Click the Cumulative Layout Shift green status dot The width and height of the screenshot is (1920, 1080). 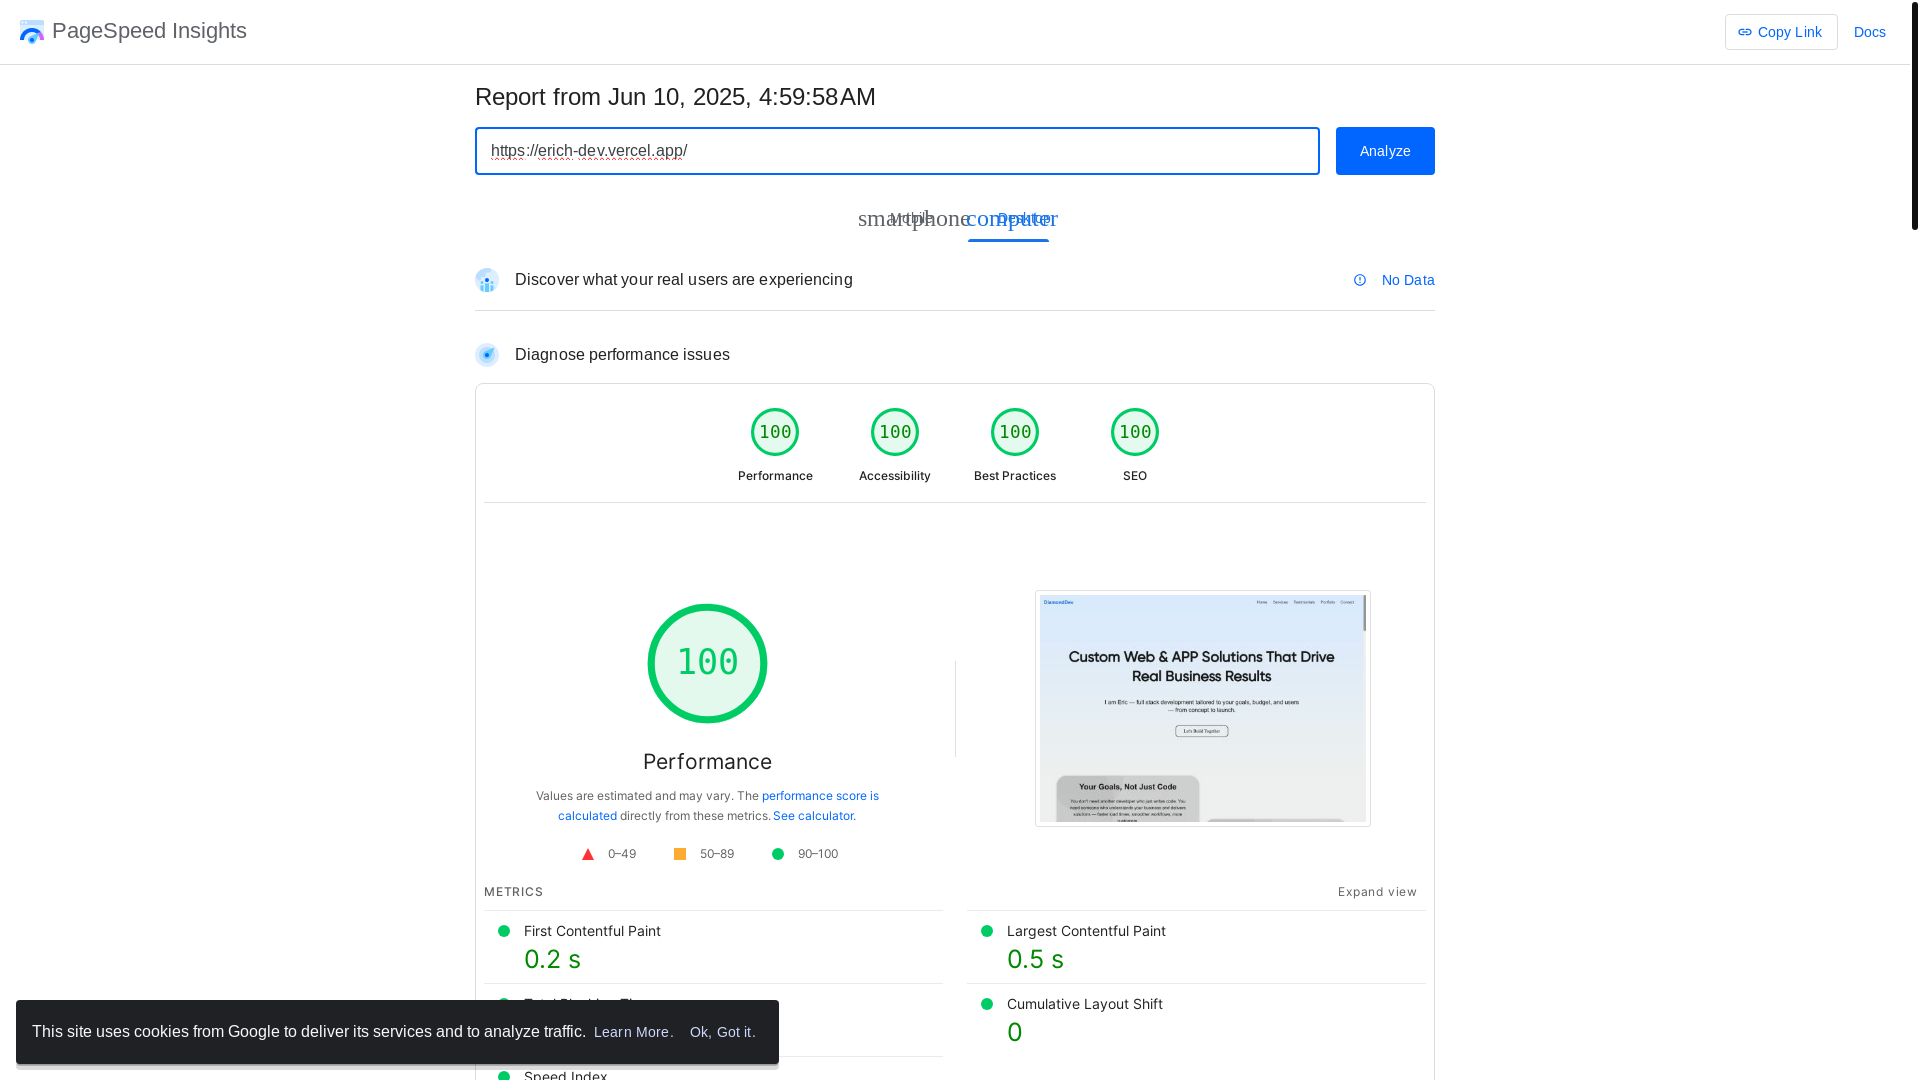click(x=987, y=1004)
